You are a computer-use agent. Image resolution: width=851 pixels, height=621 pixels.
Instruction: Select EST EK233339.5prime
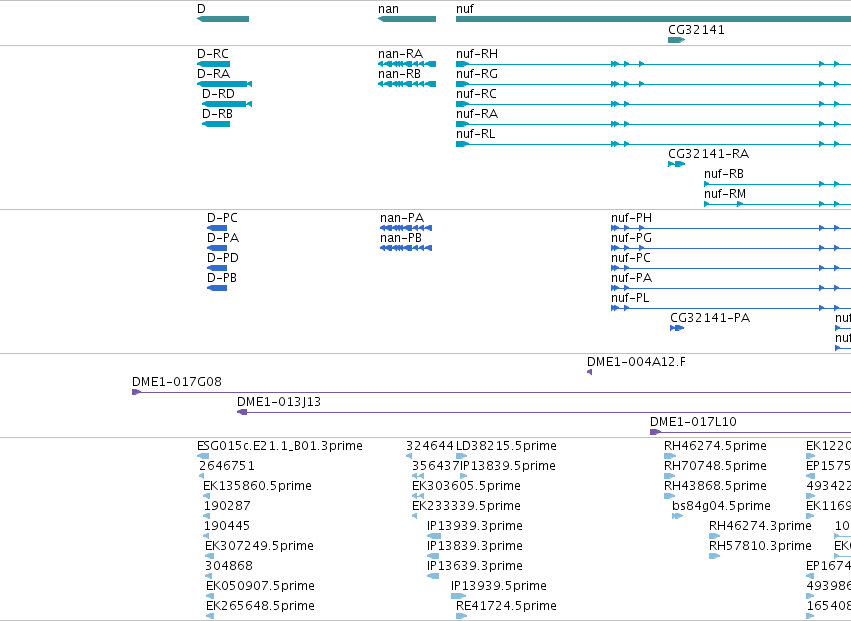(415, 516)
